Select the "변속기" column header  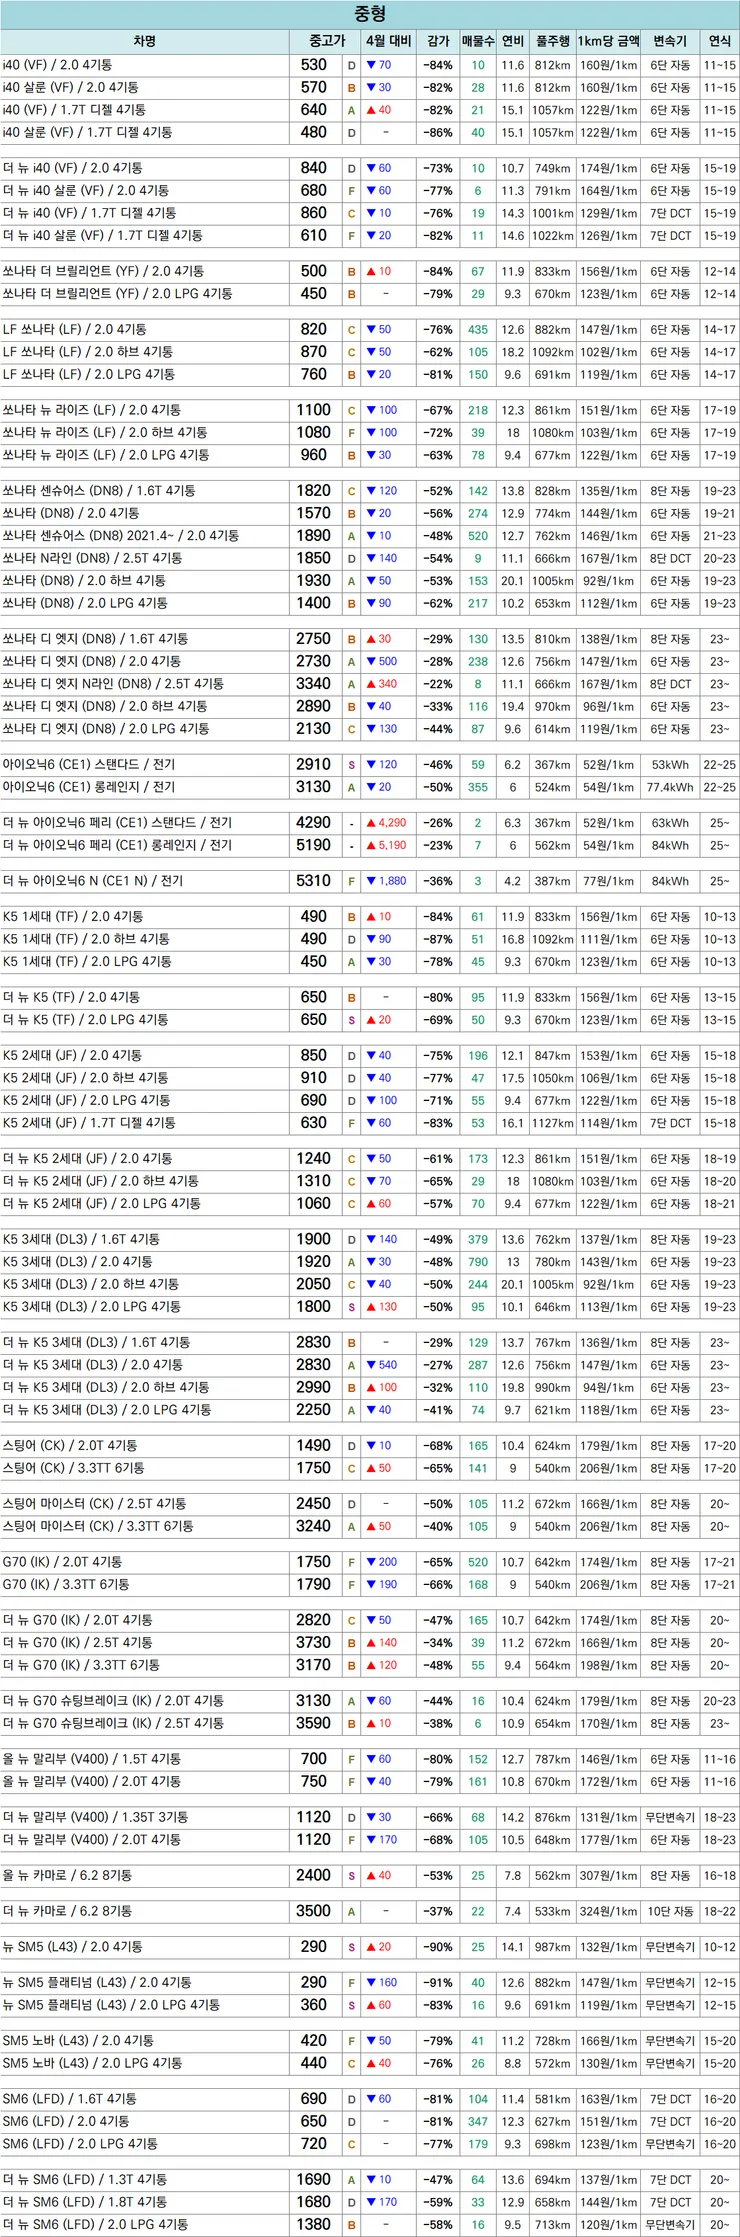670,41
